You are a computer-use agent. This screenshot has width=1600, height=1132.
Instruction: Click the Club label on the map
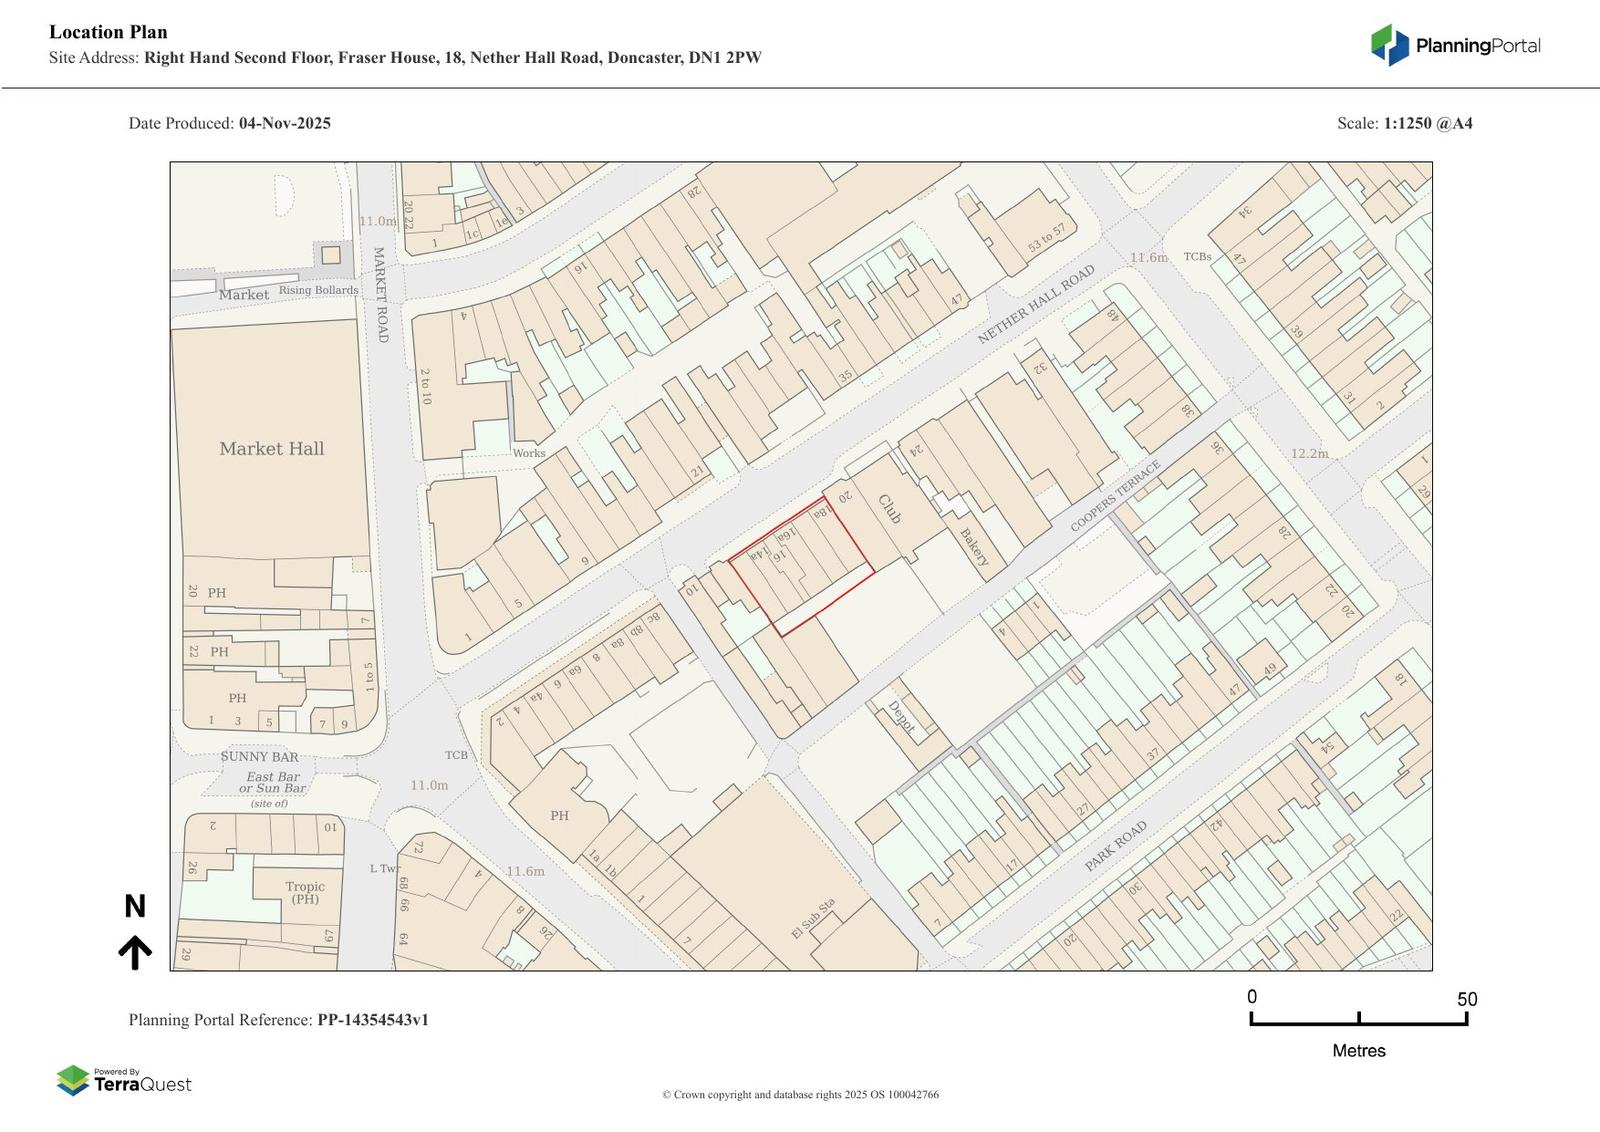point(889,508)
